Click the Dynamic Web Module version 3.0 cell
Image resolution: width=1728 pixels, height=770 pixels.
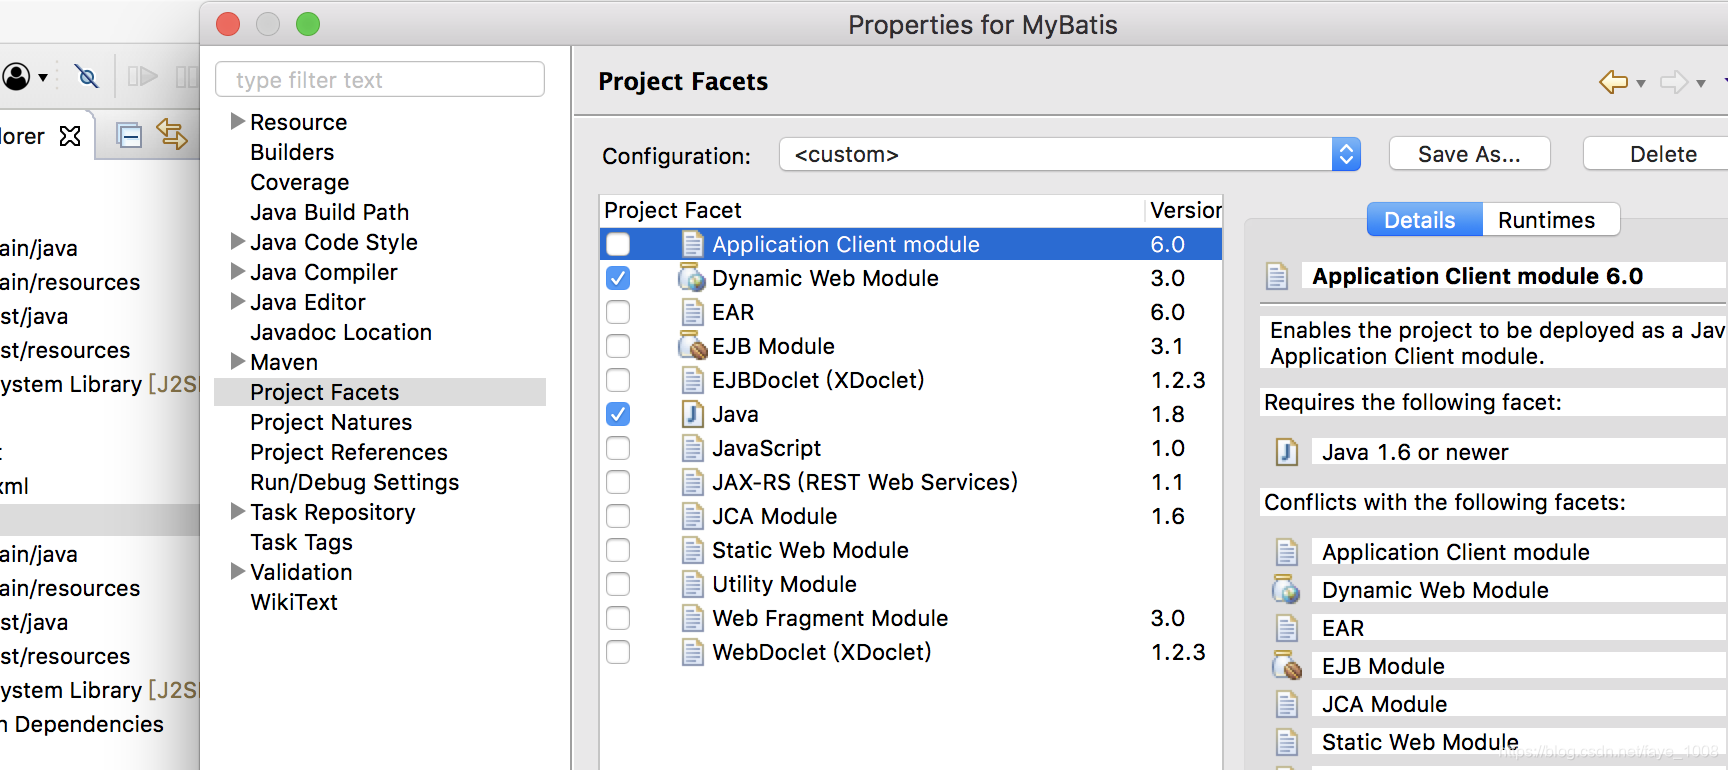[x=1168, y=278]
